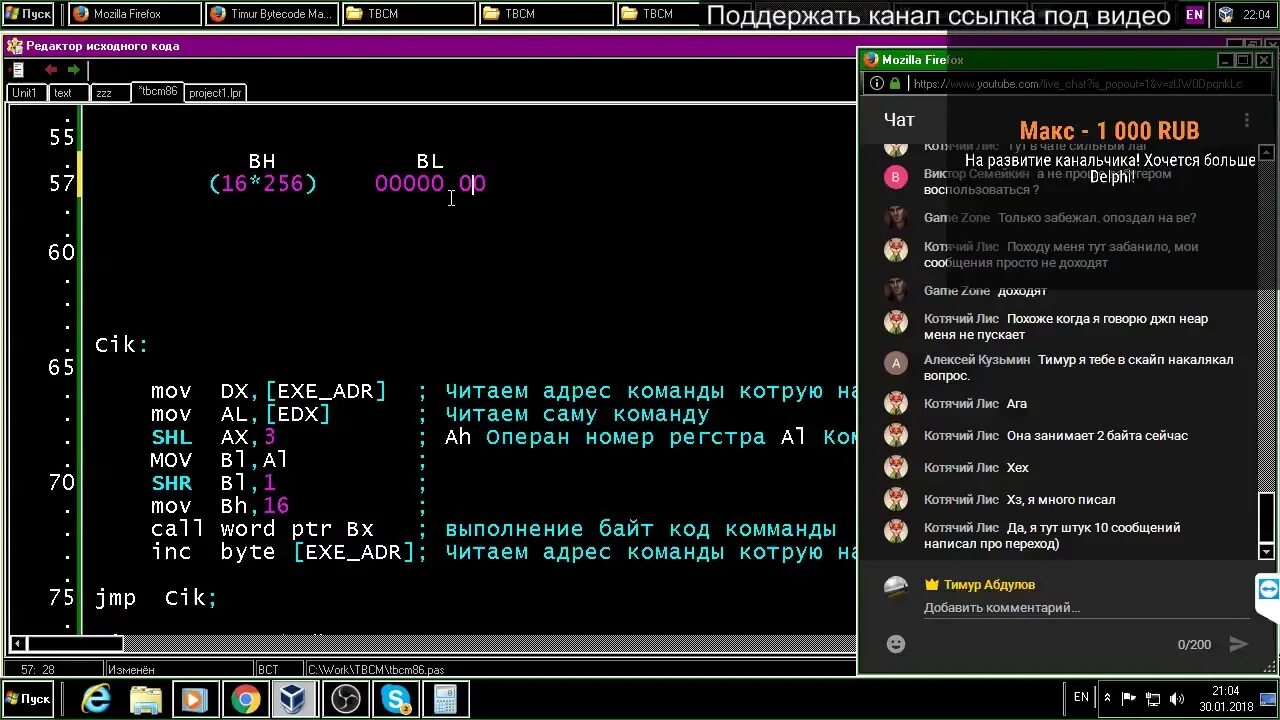The height and width of the screenshot is (720, 1280).
Task: Open the calculator taskbar icon
Action: (x=446, y=699)
